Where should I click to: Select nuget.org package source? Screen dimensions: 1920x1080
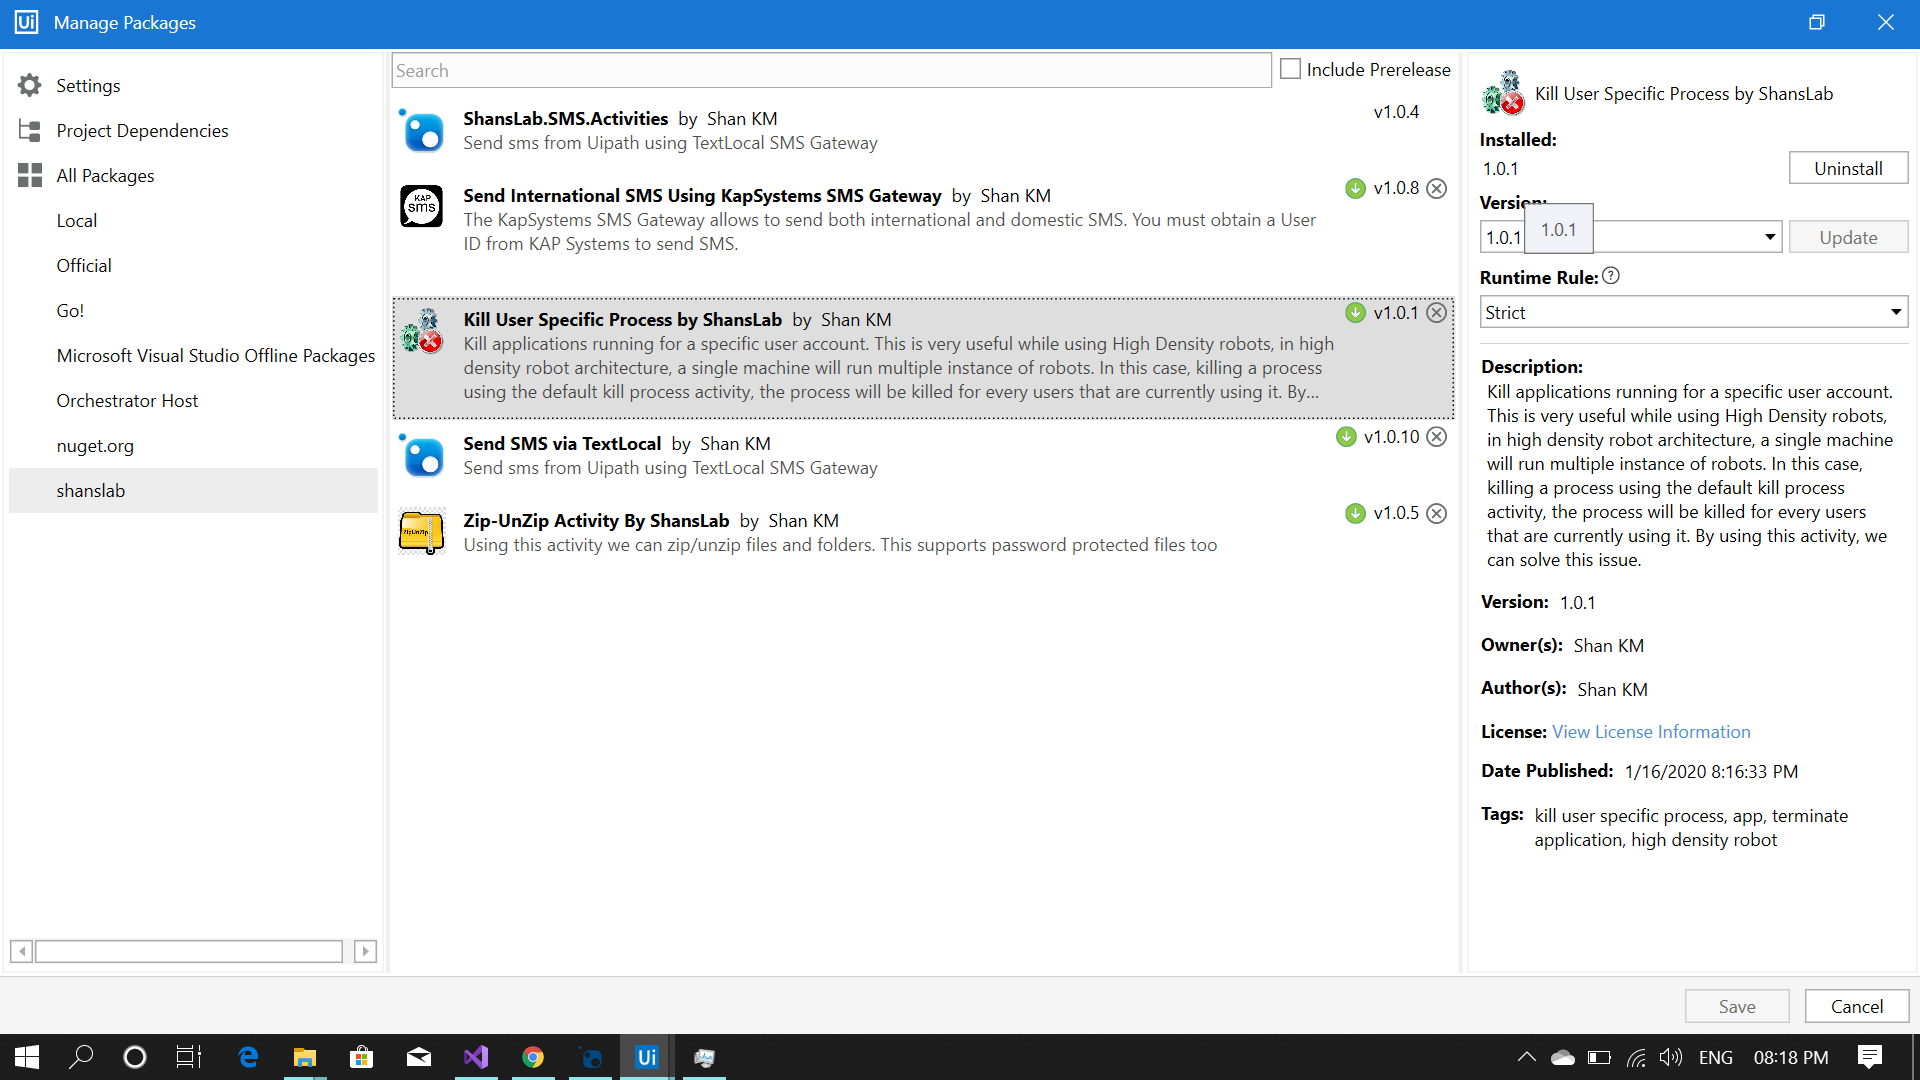[x=95, y=446]
